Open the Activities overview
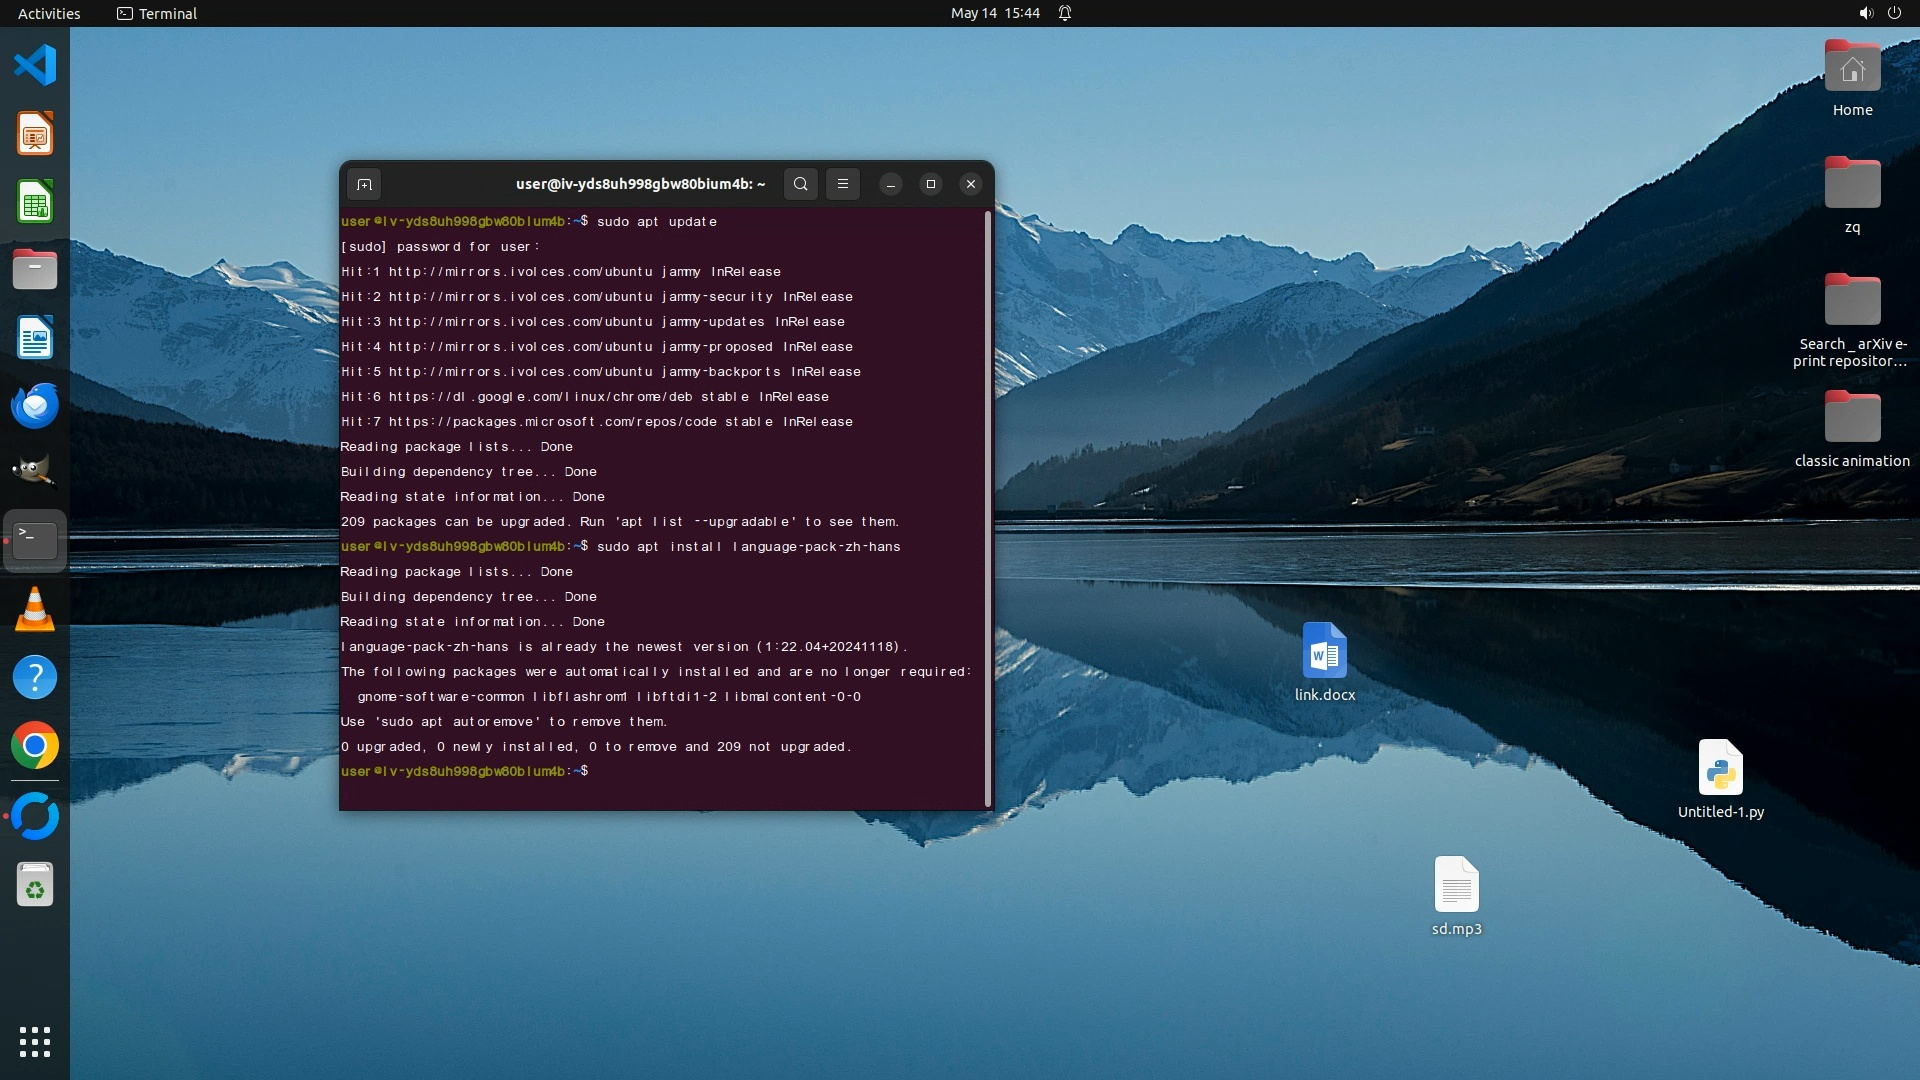1920x1080 pixels. pyautogui.click(x=49, y=13)
